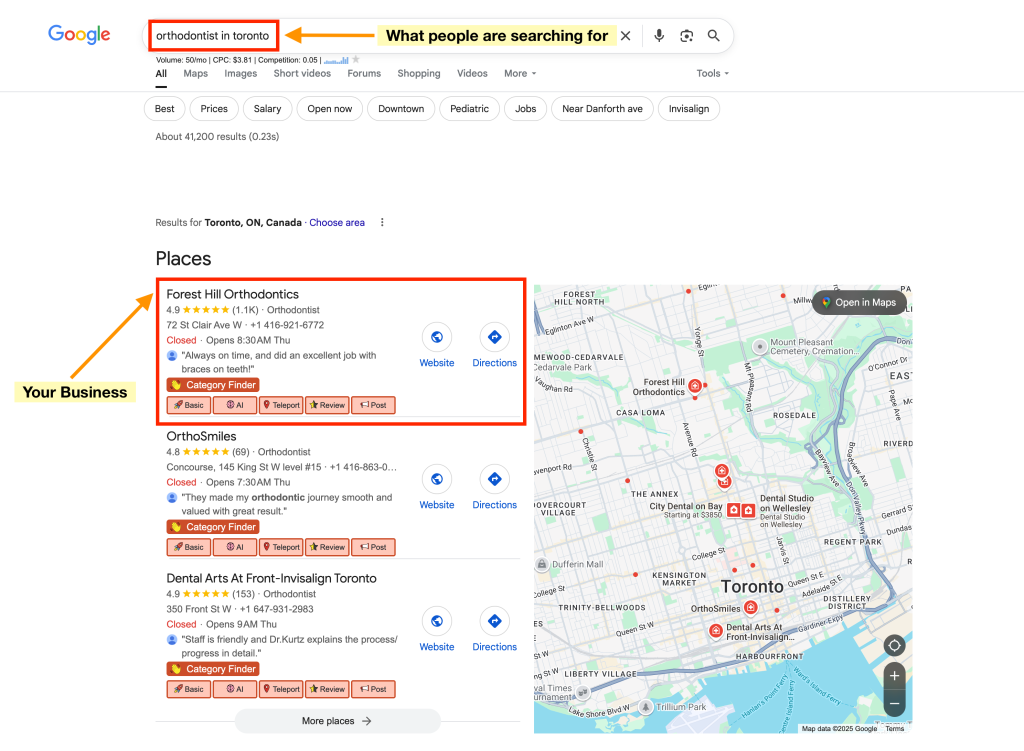Click the More places button

[x=338, y=721]
